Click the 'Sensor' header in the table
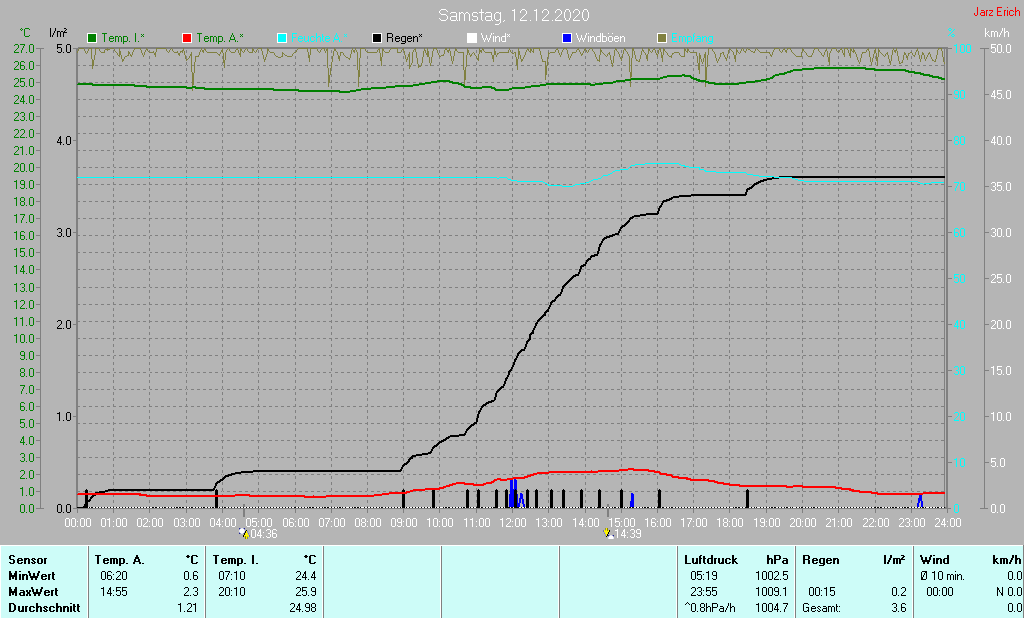The image size is (1024, 618). 28,560
